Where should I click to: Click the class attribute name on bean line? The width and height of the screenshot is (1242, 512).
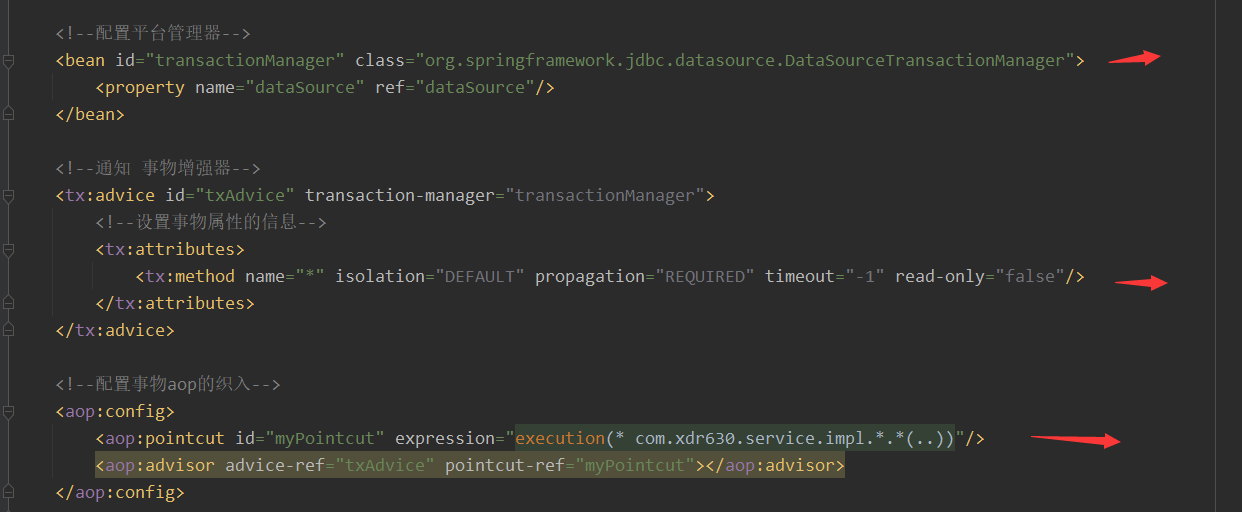pos(380,61)
